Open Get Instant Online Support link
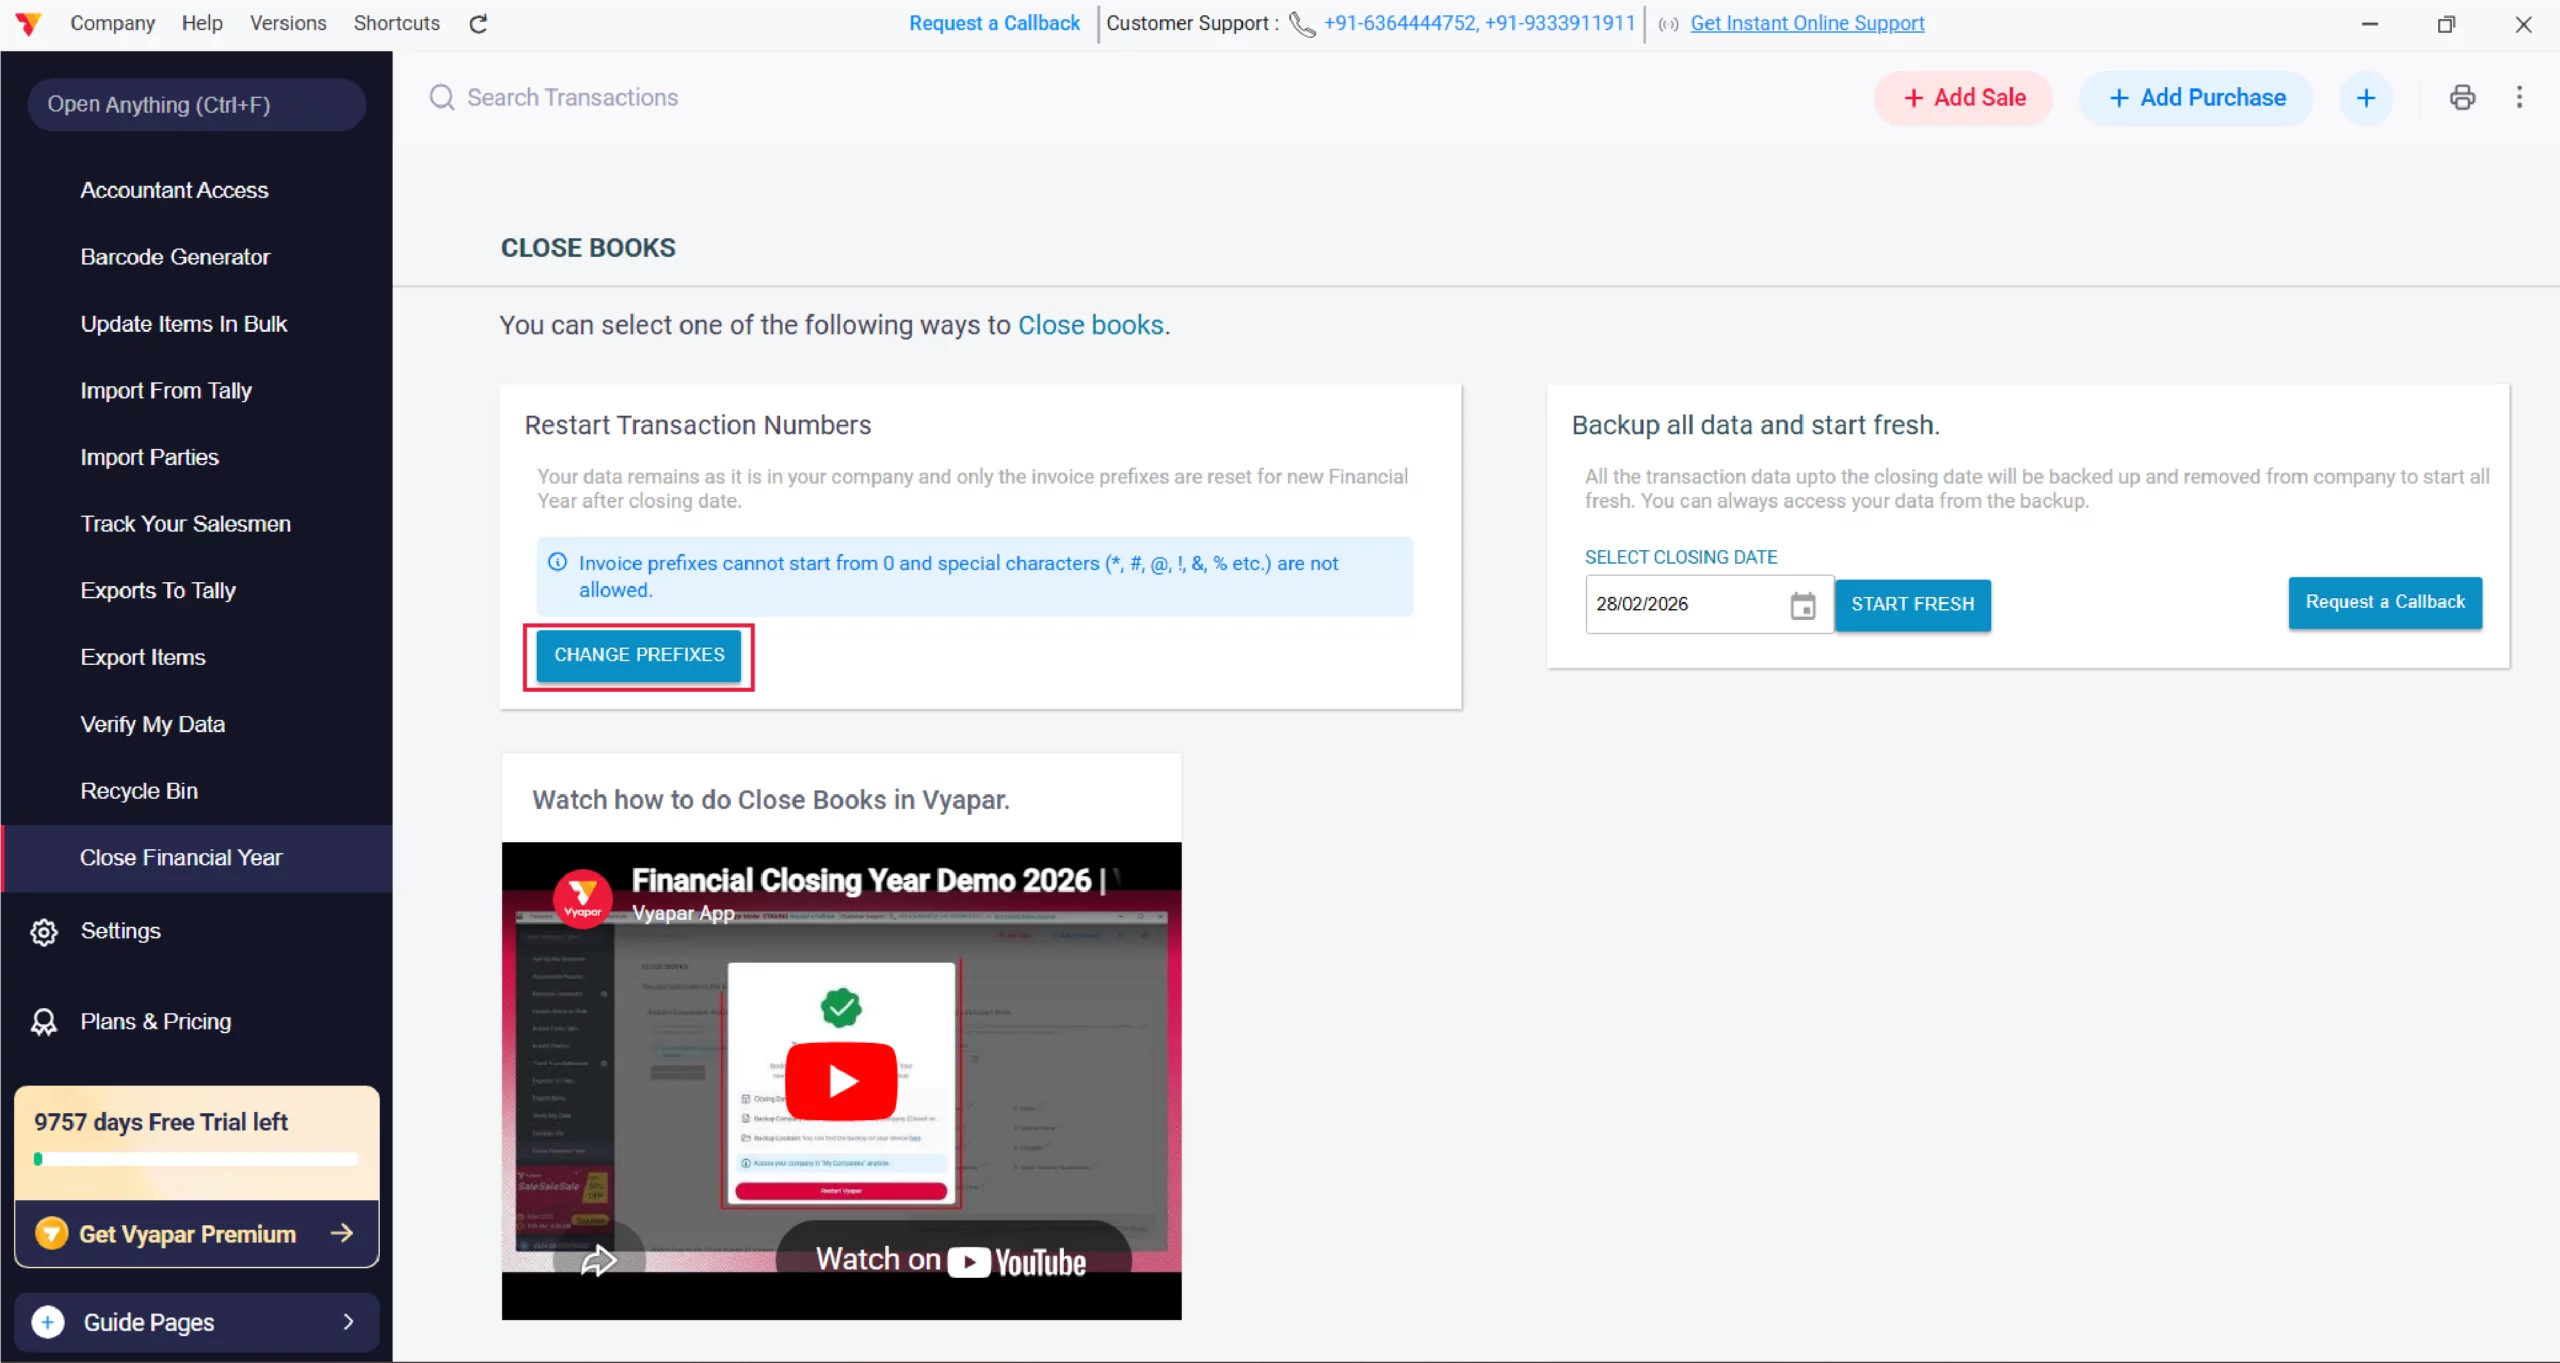This screenshot has height=1363, width=2560. pos(1807,23)
